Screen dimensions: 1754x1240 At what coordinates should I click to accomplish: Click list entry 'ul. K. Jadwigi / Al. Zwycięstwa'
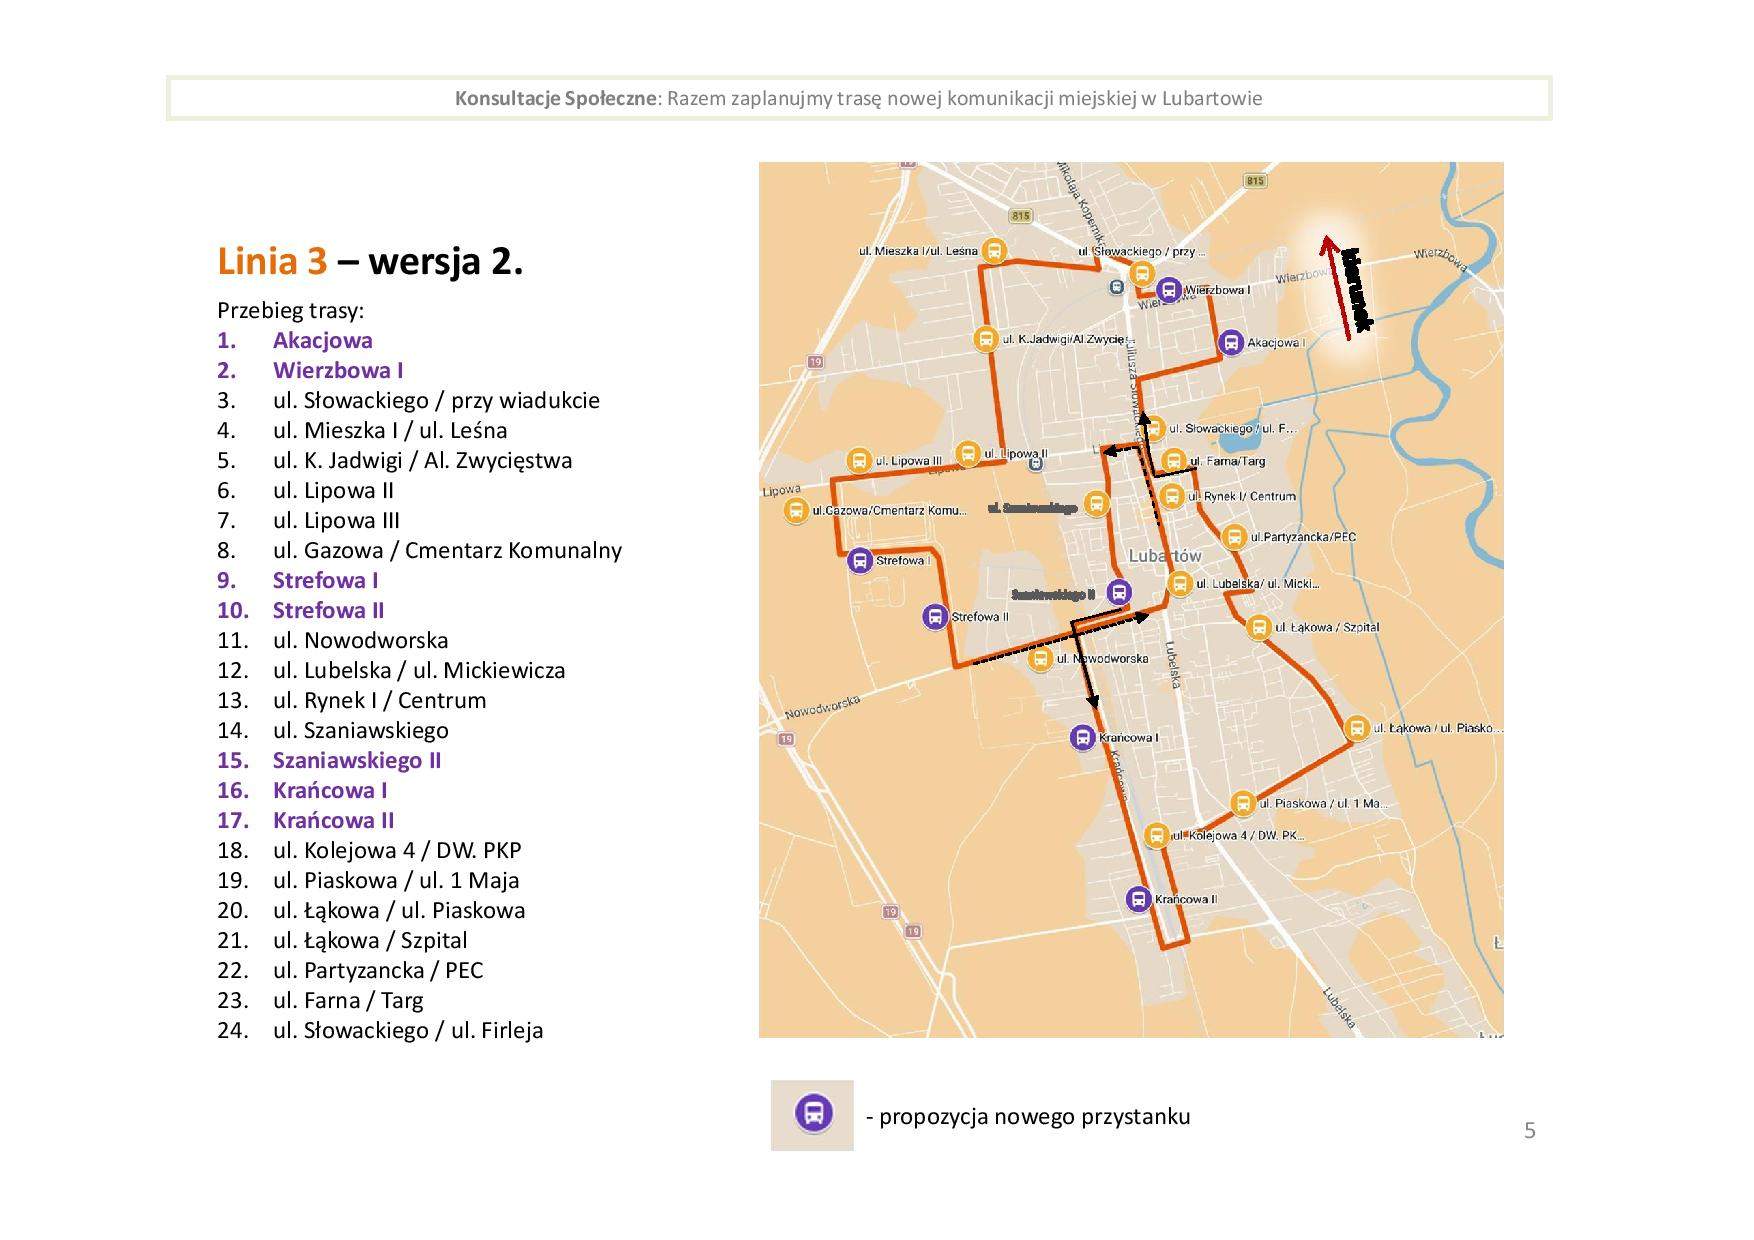pos(422,461)
